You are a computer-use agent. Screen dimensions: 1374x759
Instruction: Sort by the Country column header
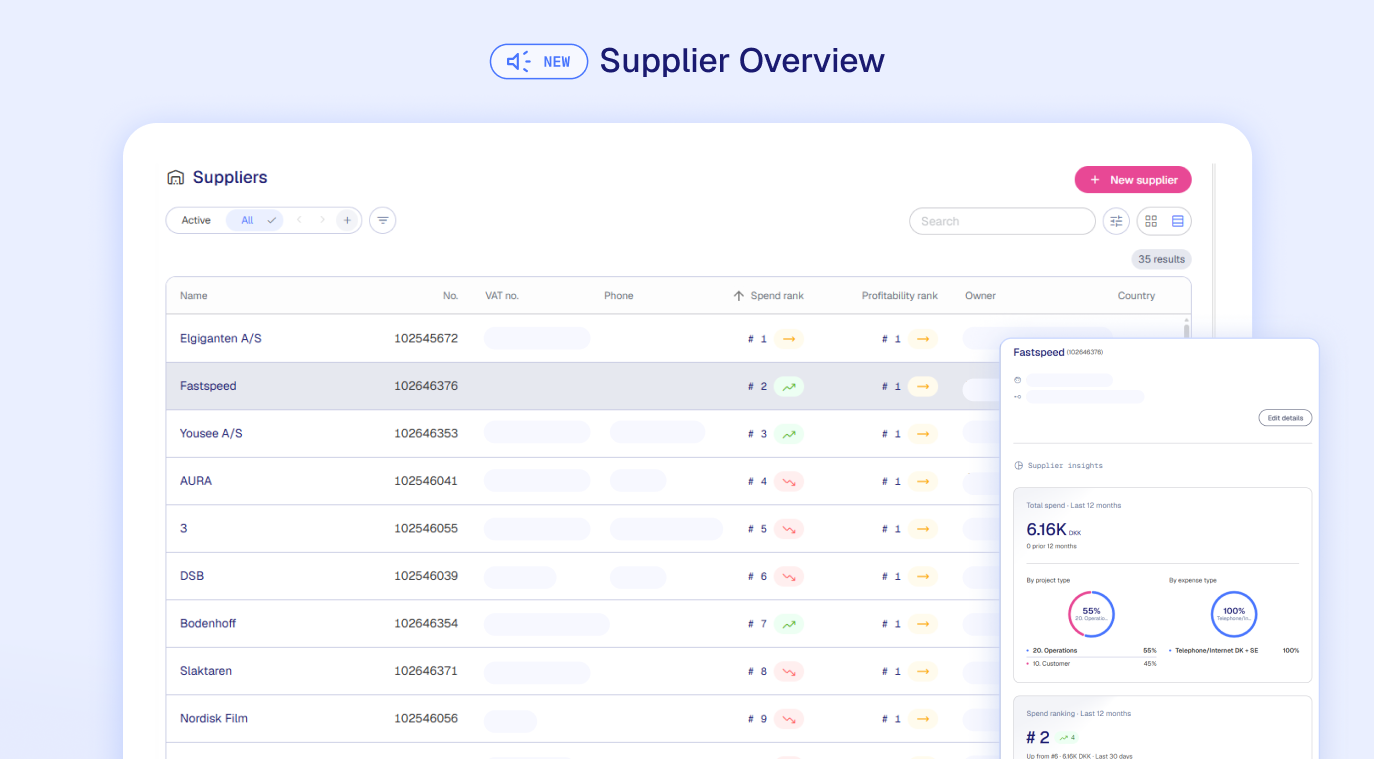tap(1136, 296)
